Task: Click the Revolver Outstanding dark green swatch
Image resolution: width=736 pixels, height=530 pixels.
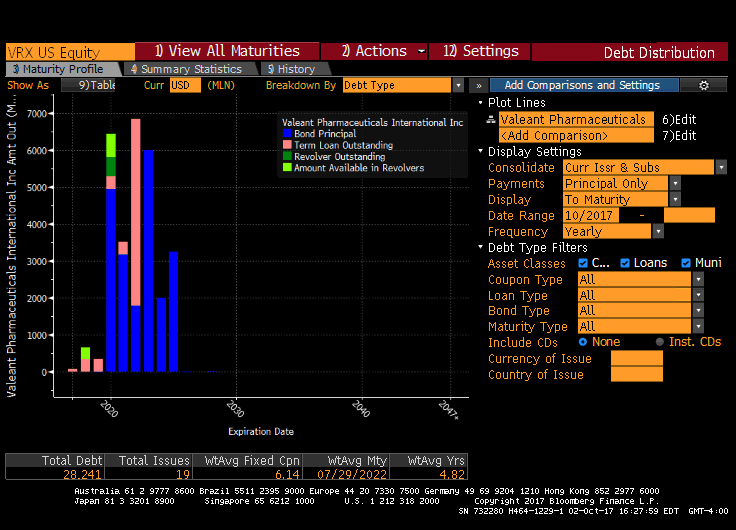Action: 287,156
